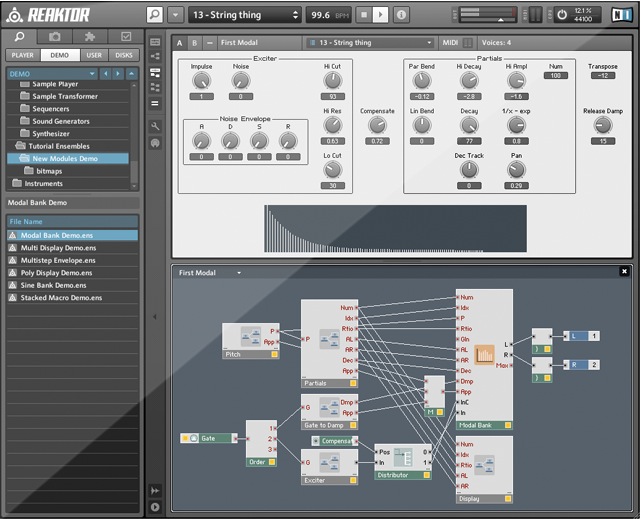
Task: Open the instrument snapshot dropdown '13 - String thing'
Action: coord(370,43)
